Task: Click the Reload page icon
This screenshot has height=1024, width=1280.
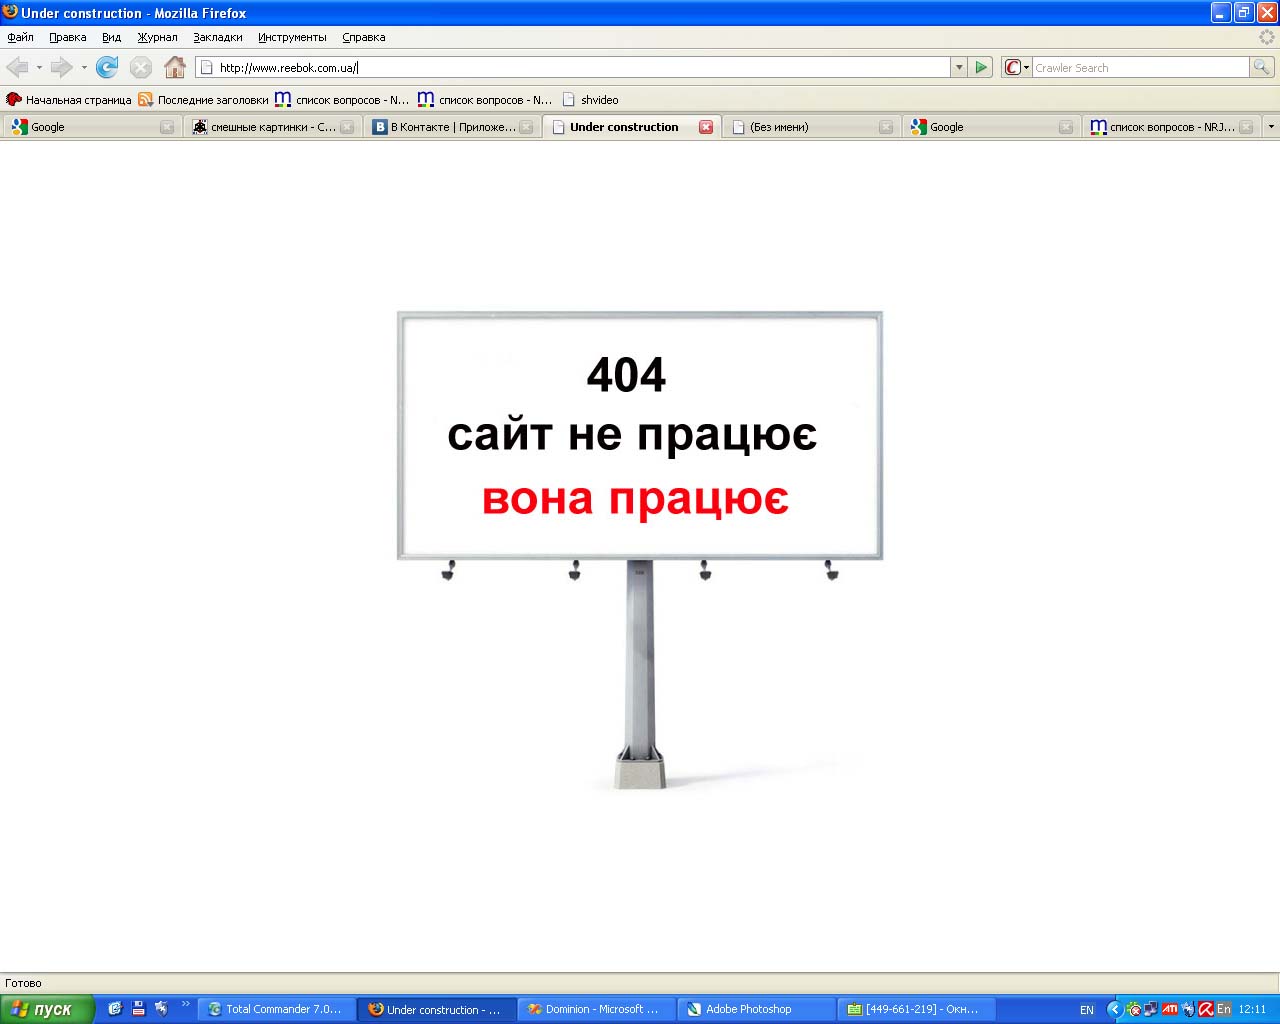Action: coord(107,67)
